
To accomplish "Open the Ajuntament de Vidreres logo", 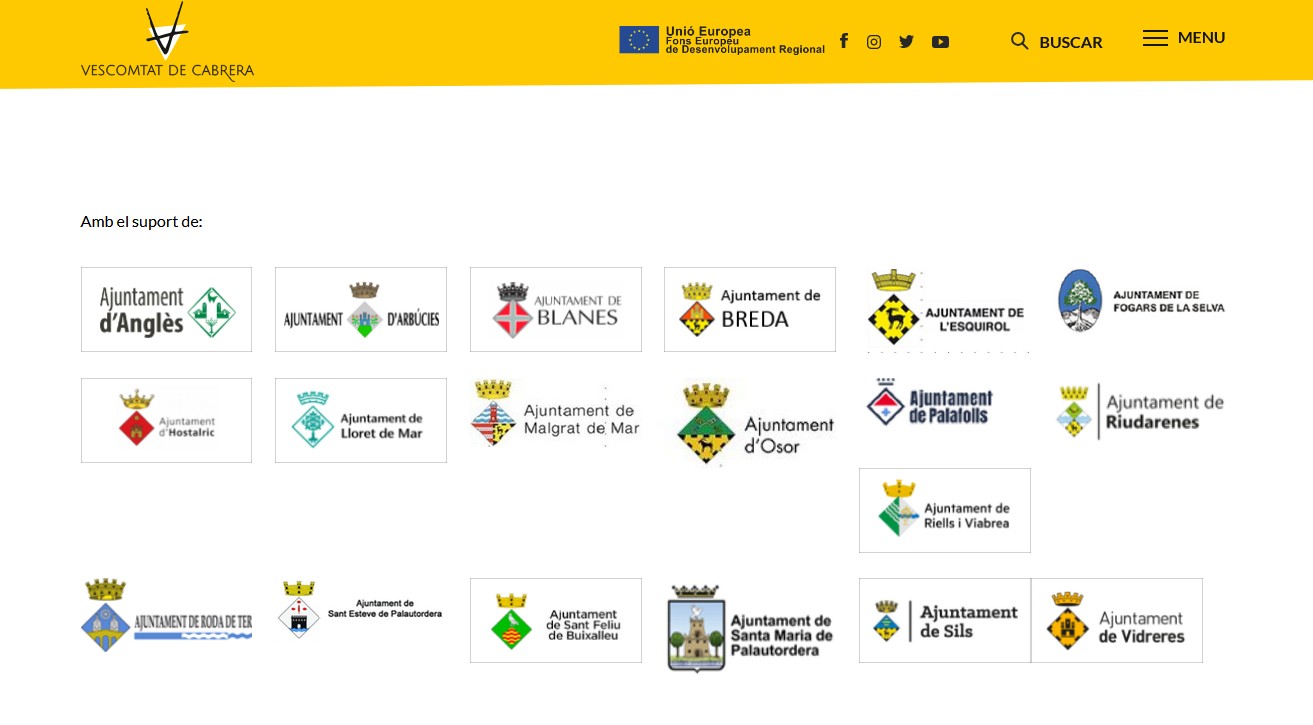I will pyautogui.click(x=1117, y=621).
